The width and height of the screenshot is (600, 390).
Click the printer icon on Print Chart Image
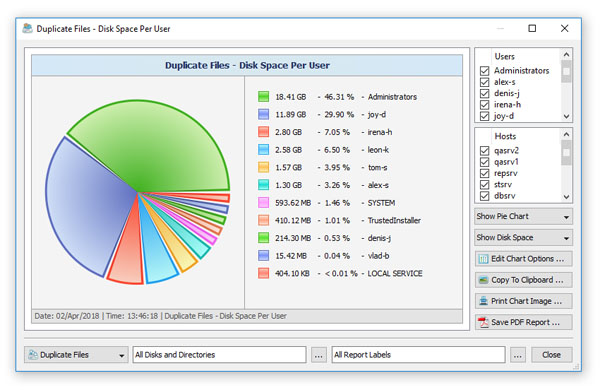[x=483, y=301]
